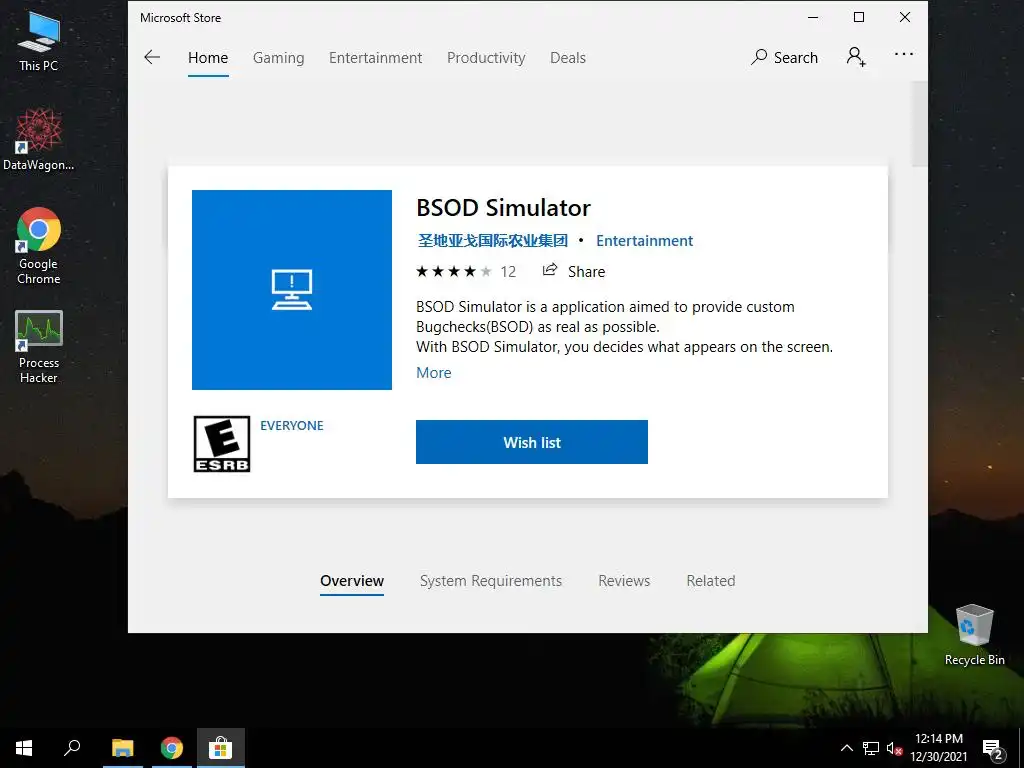The height and width of the screenshot is (768, 1024).
Task: Click the star rating of the app
Action: [x=454, y=272]
